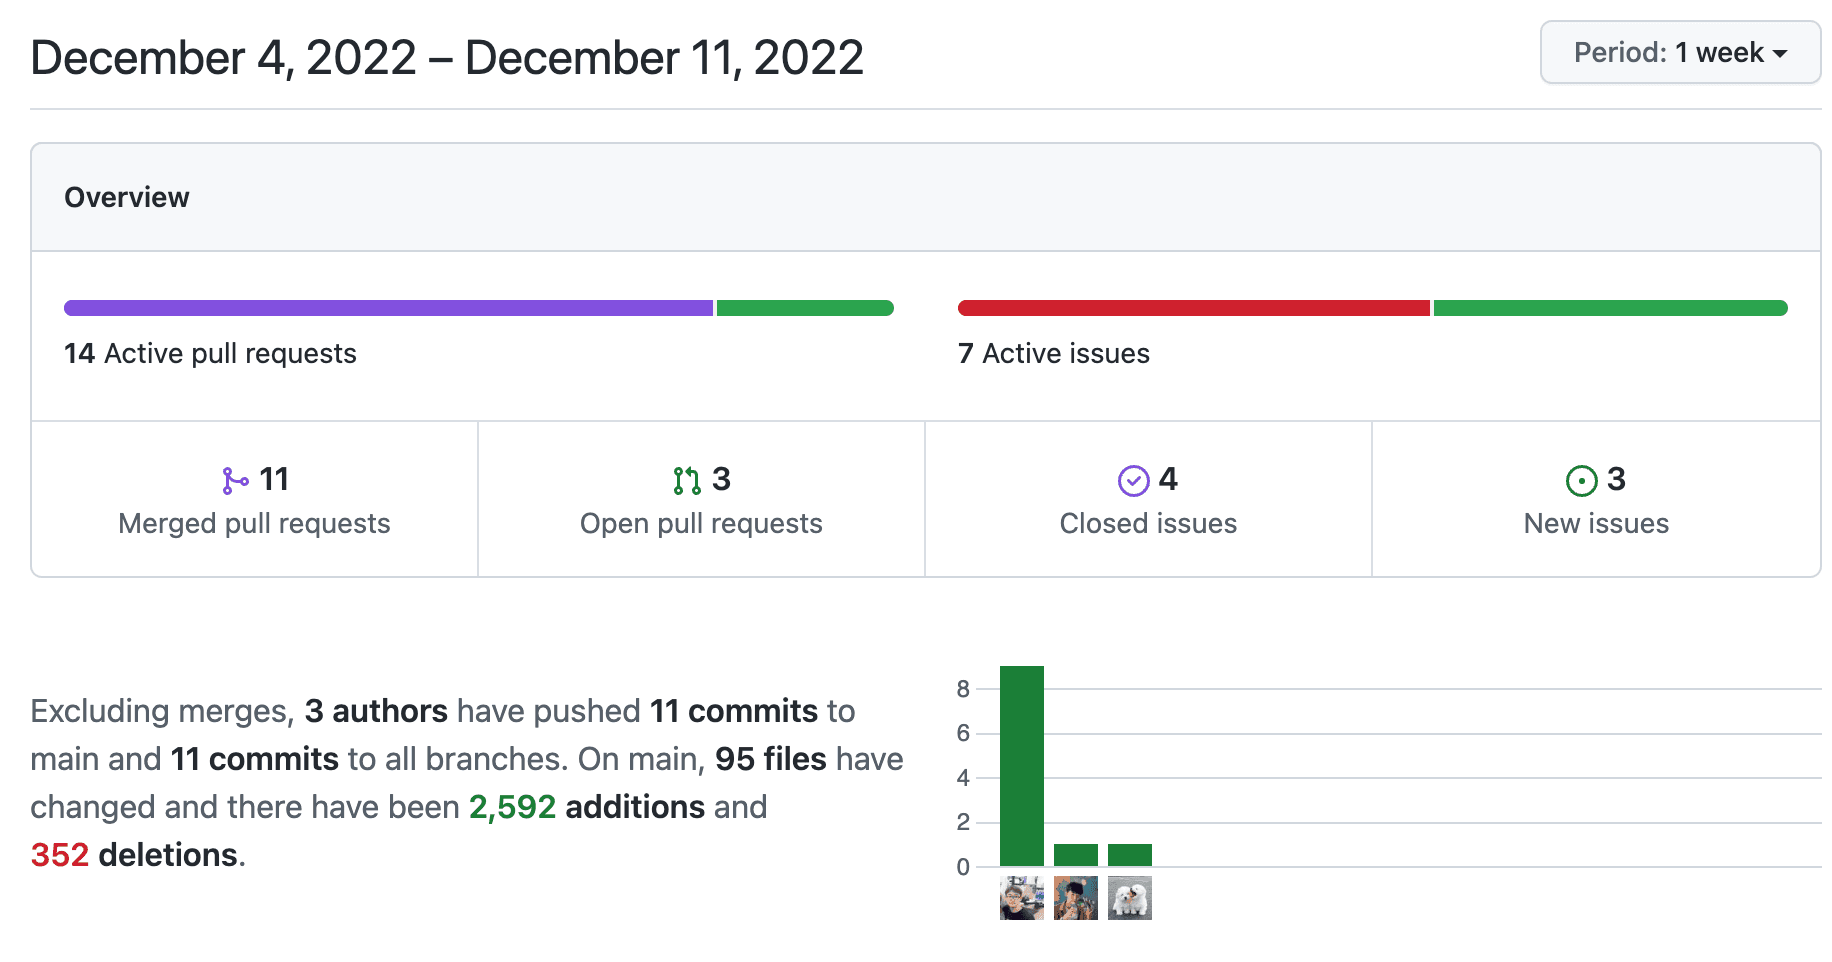
Task: Select the first contributor avatar under the chart
Action: coord(1022,898)
